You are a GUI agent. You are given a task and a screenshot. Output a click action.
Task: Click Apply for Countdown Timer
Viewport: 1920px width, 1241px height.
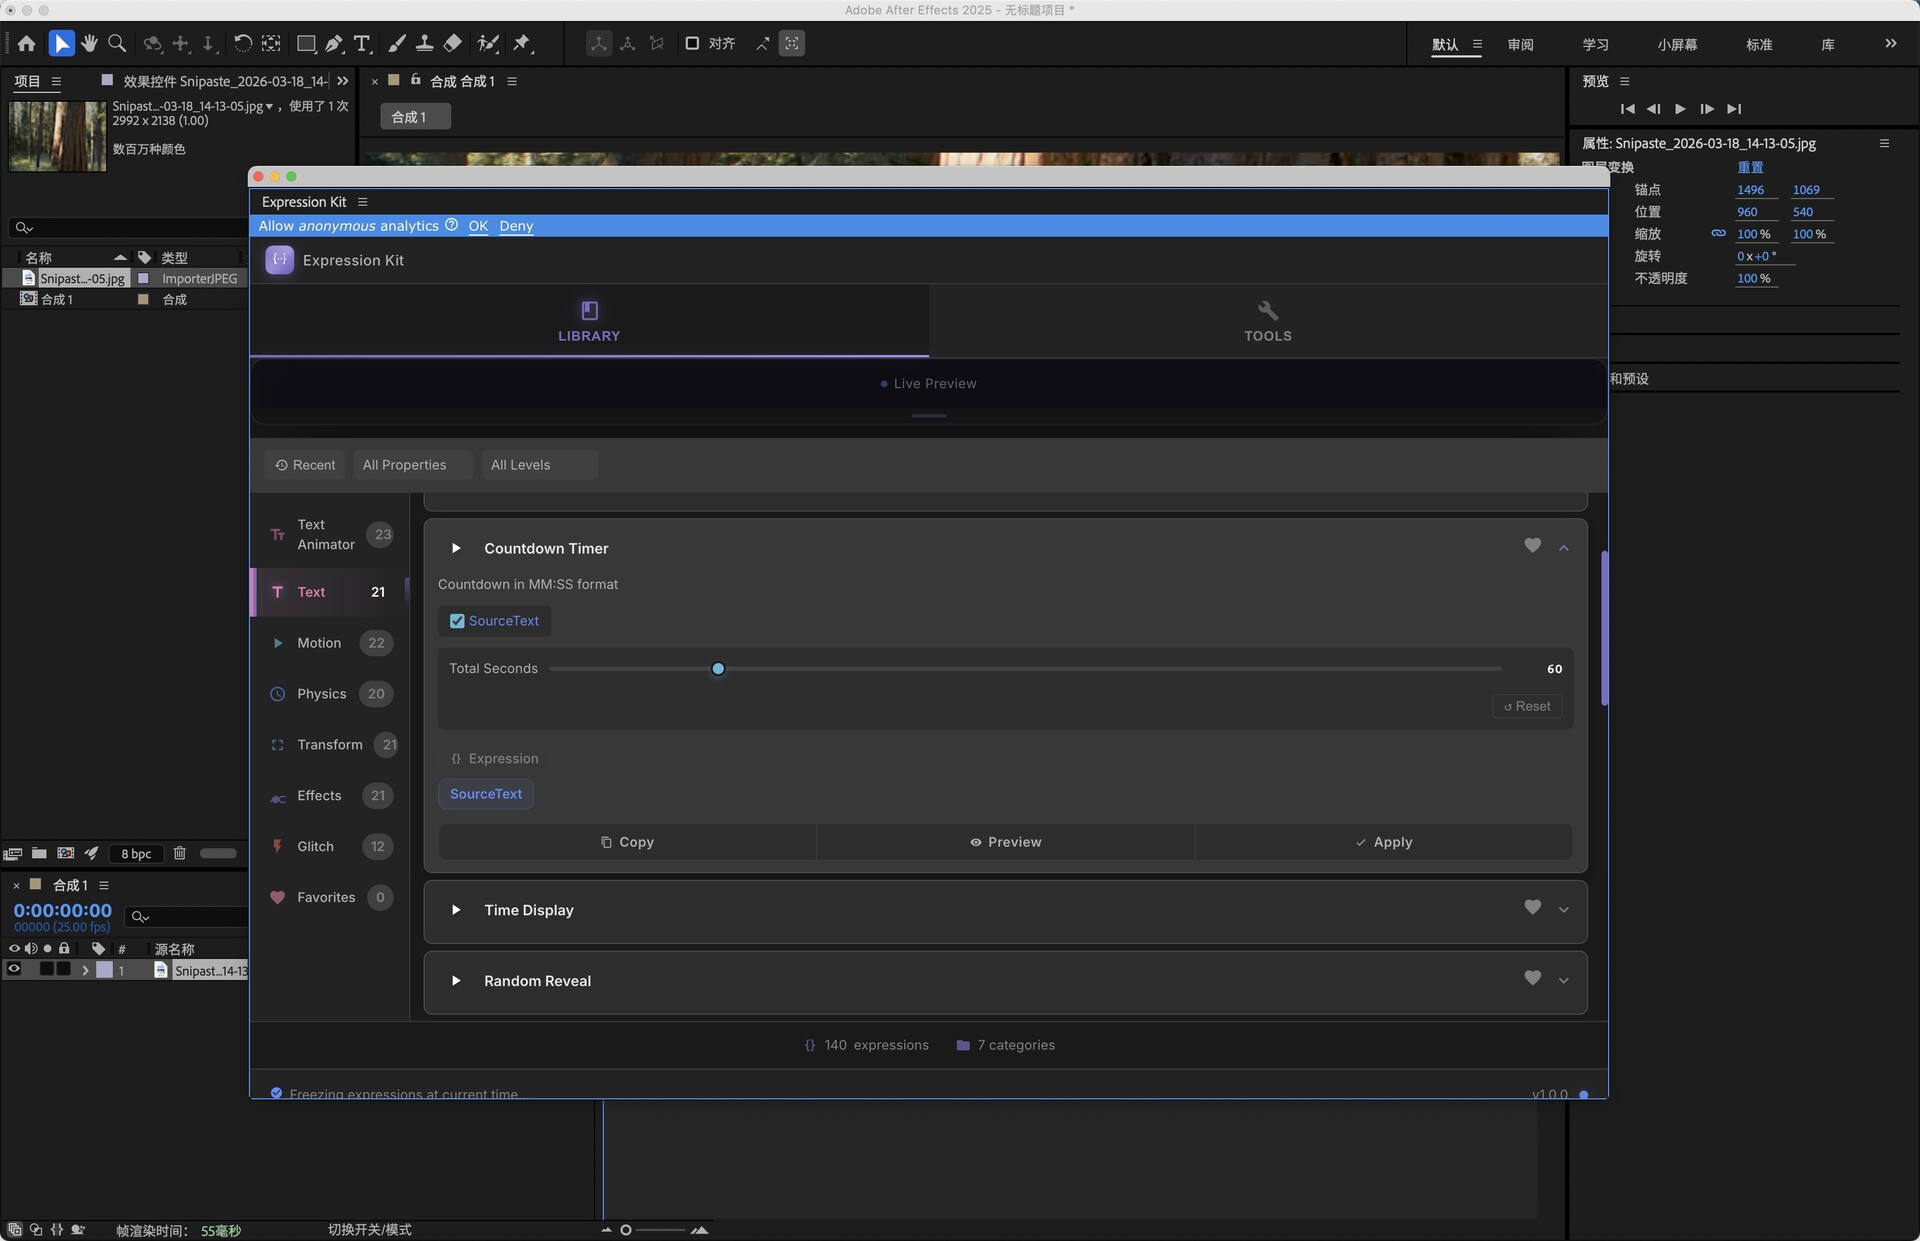(x=1383, y=842)
